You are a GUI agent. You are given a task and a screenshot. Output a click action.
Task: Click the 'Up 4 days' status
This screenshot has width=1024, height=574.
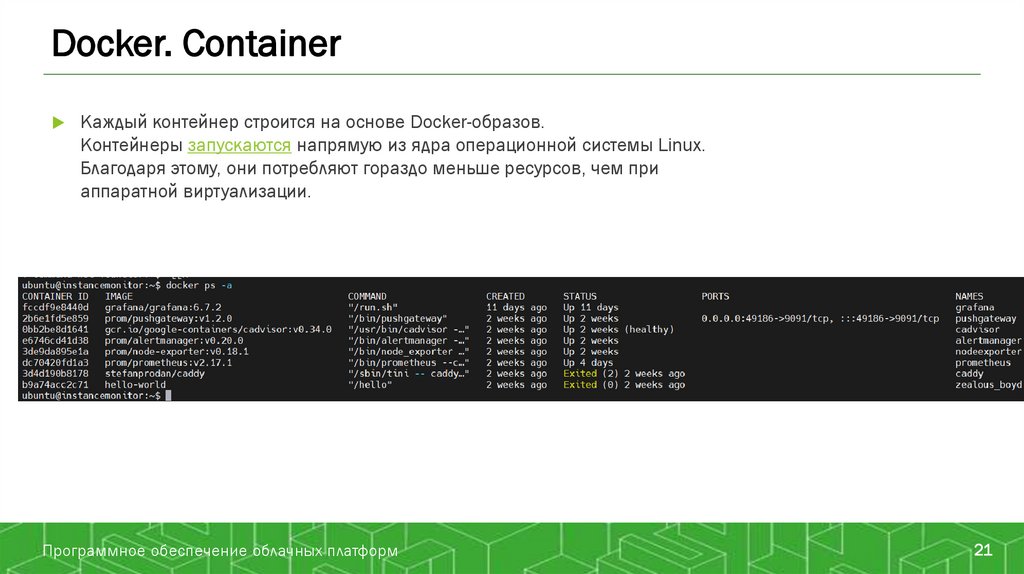pos(588,362)
